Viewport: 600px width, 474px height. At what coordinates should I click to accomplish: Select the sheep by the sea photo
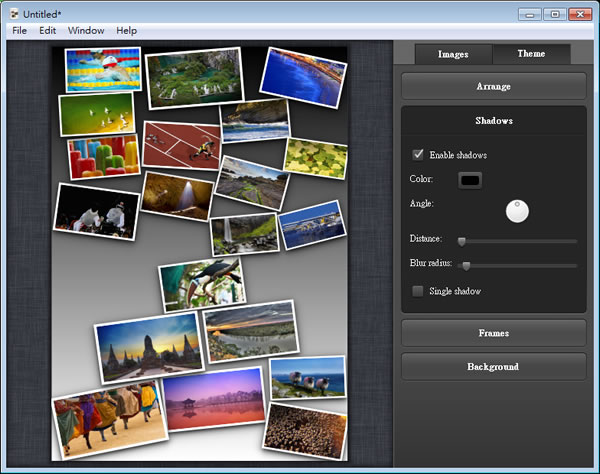(308, 378)
